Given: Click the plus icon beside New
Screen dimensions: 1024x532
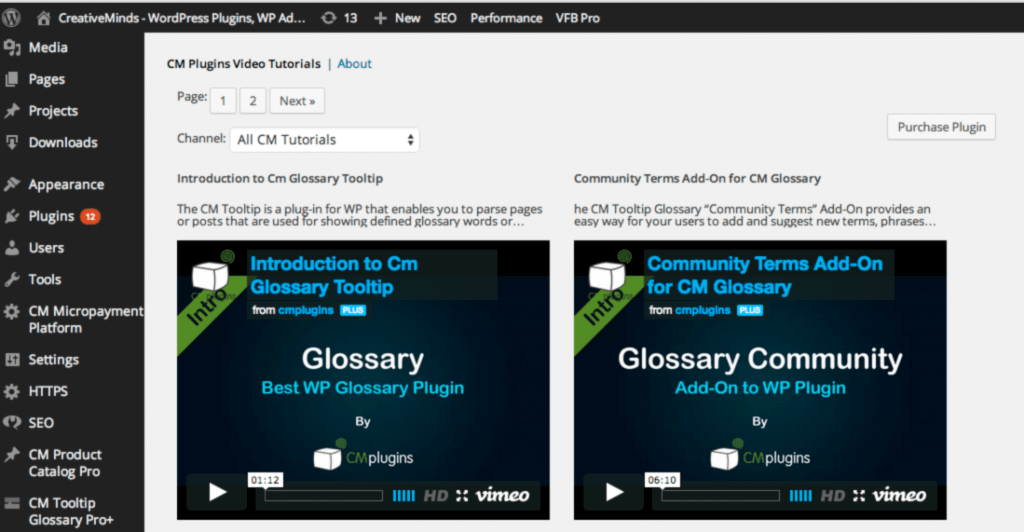Looking at the screenshot, I should (380, 18).
